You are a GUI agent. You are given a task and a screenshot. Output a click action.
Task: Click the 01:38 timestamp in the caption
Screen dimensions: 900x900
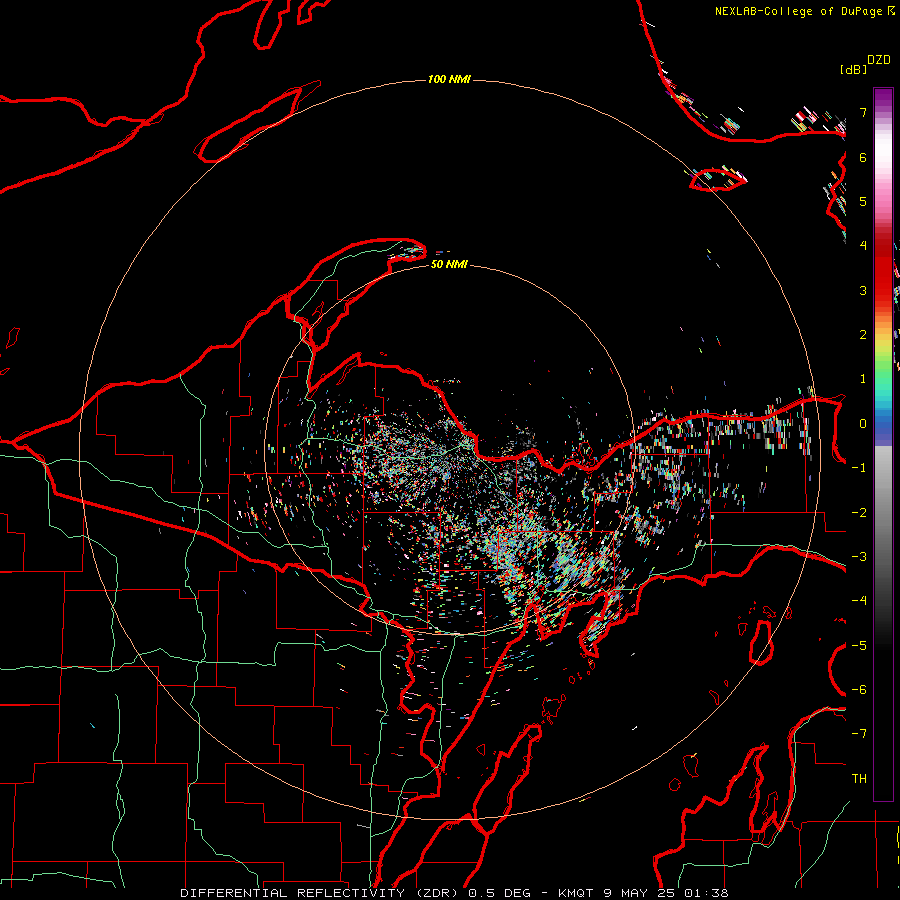point(706,893)
